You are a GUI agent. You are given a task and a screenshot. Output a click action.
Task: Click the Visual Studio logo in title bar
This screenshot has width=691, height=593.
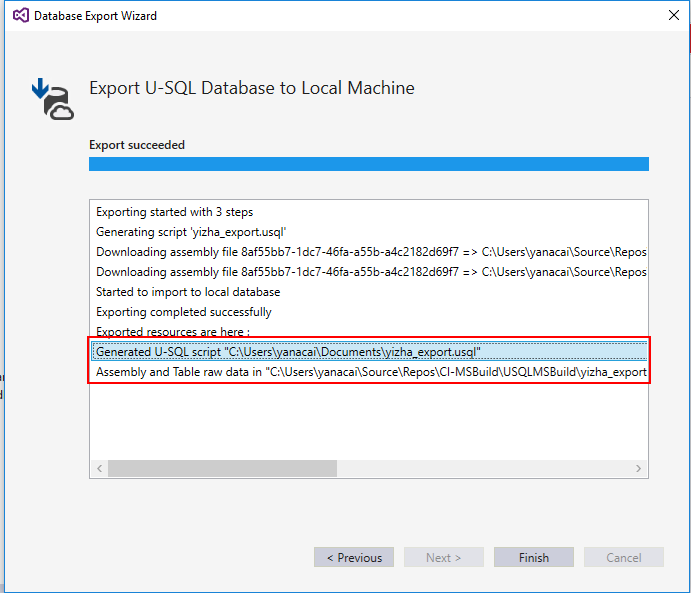pos(21,15)
